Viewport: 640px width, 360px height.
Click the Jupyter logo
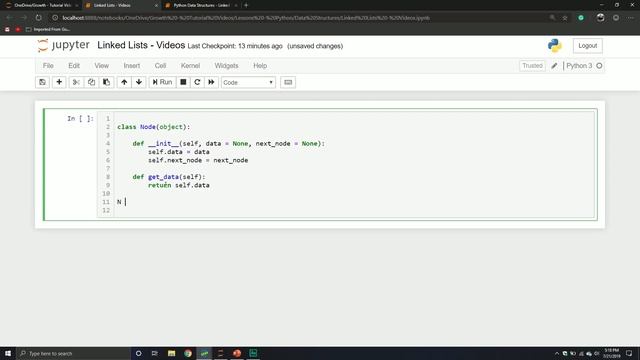click(63, 45)
